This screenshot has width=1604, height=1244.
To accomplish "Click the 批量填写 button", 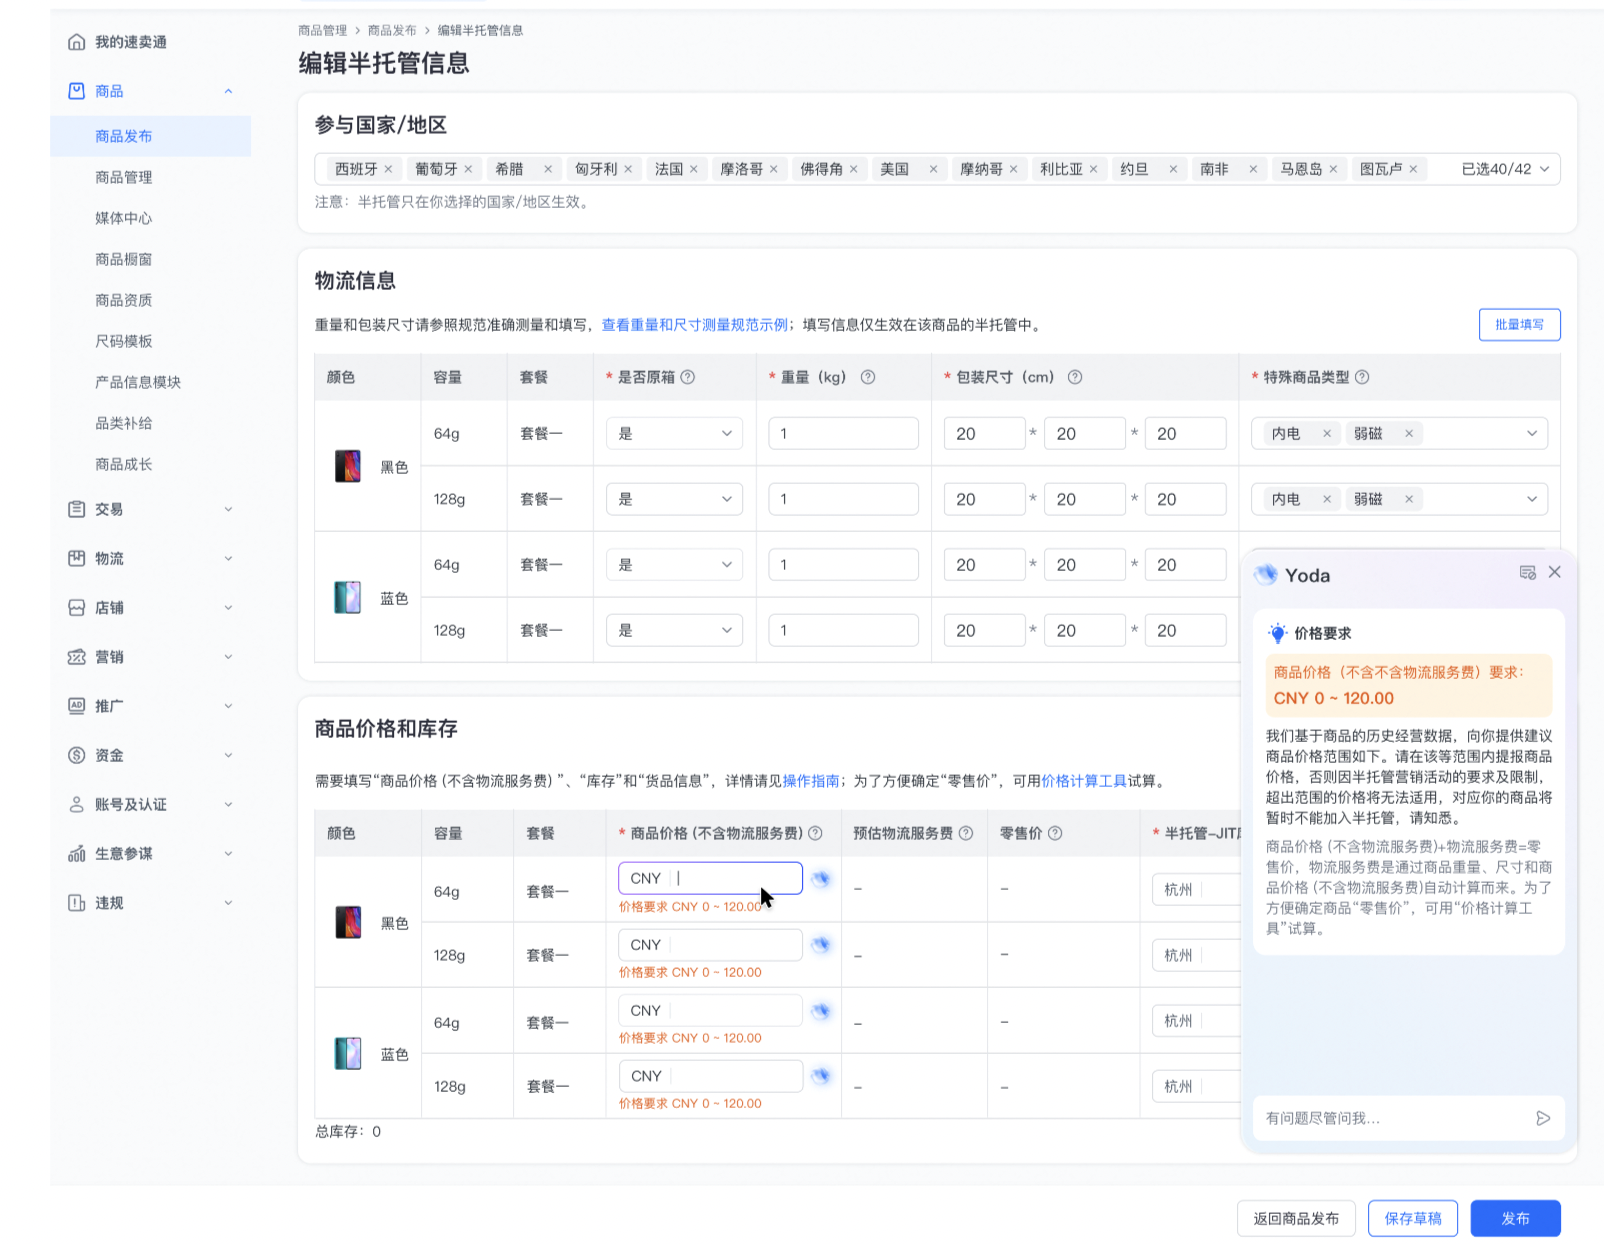I will click(x=1519, y=324).
